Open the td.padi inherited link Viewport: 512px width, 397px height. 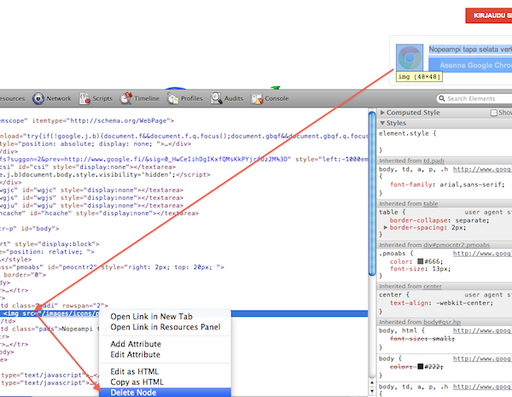click(x=434, y=161)
